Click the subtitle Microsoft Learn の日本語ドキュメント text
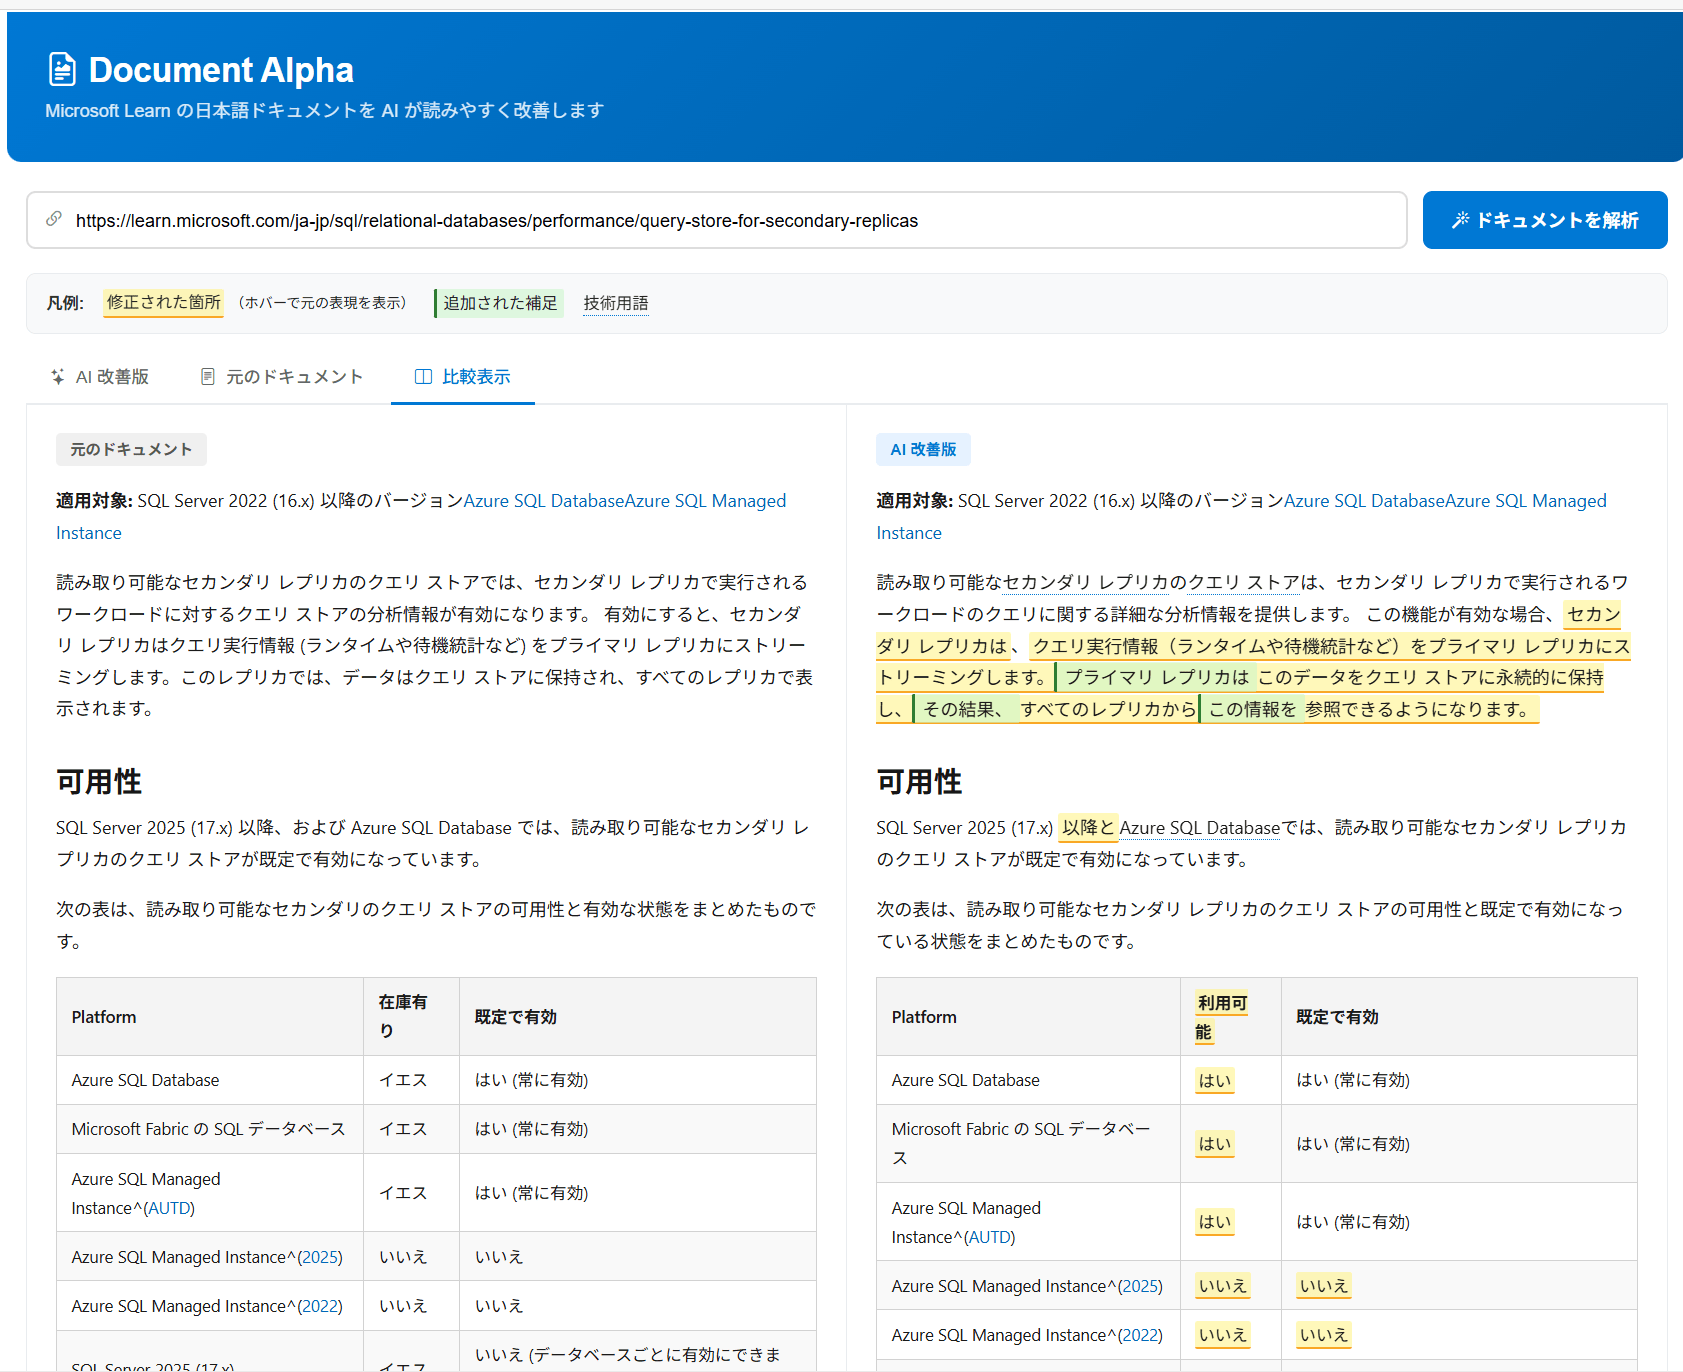This screenshot has width=1683, height=1372. [324, 110]
